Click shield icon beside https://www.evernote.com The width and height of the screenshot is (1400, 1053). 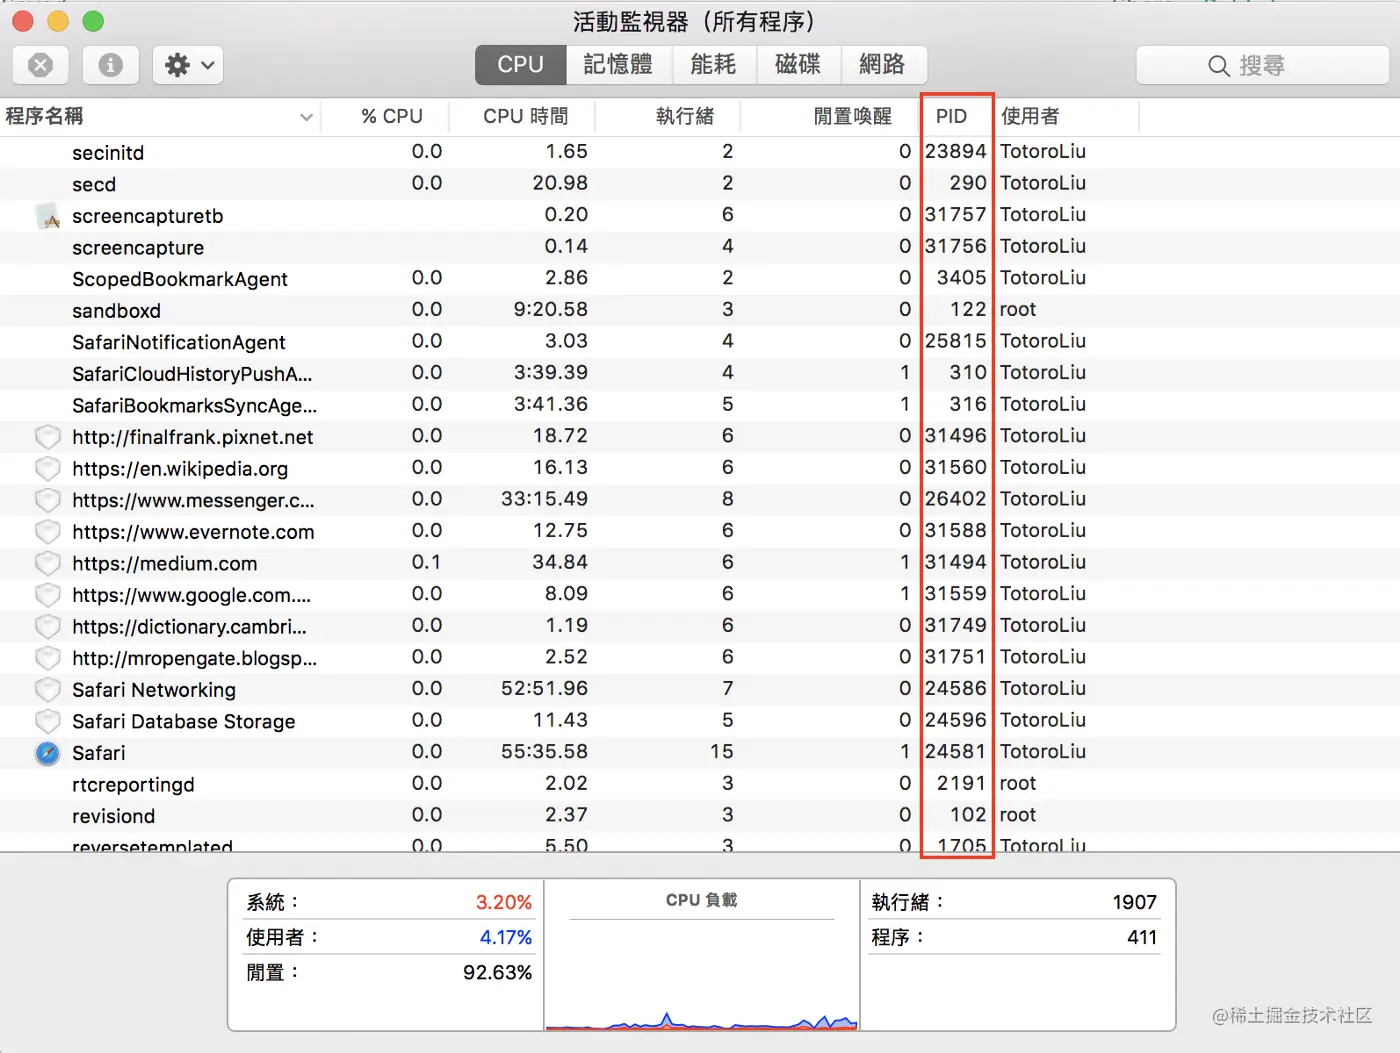pos(48,532)
